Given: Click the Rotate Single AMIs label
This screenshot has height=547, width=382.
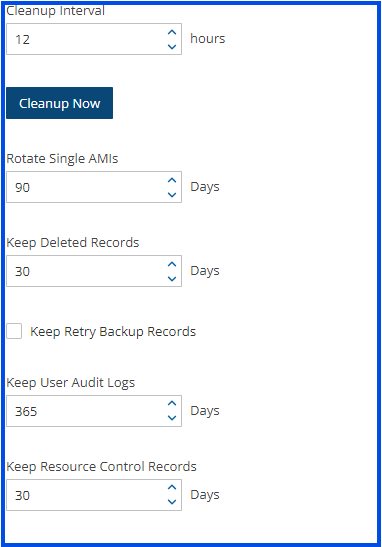Looking at the screenshot, I should (62, 159).
